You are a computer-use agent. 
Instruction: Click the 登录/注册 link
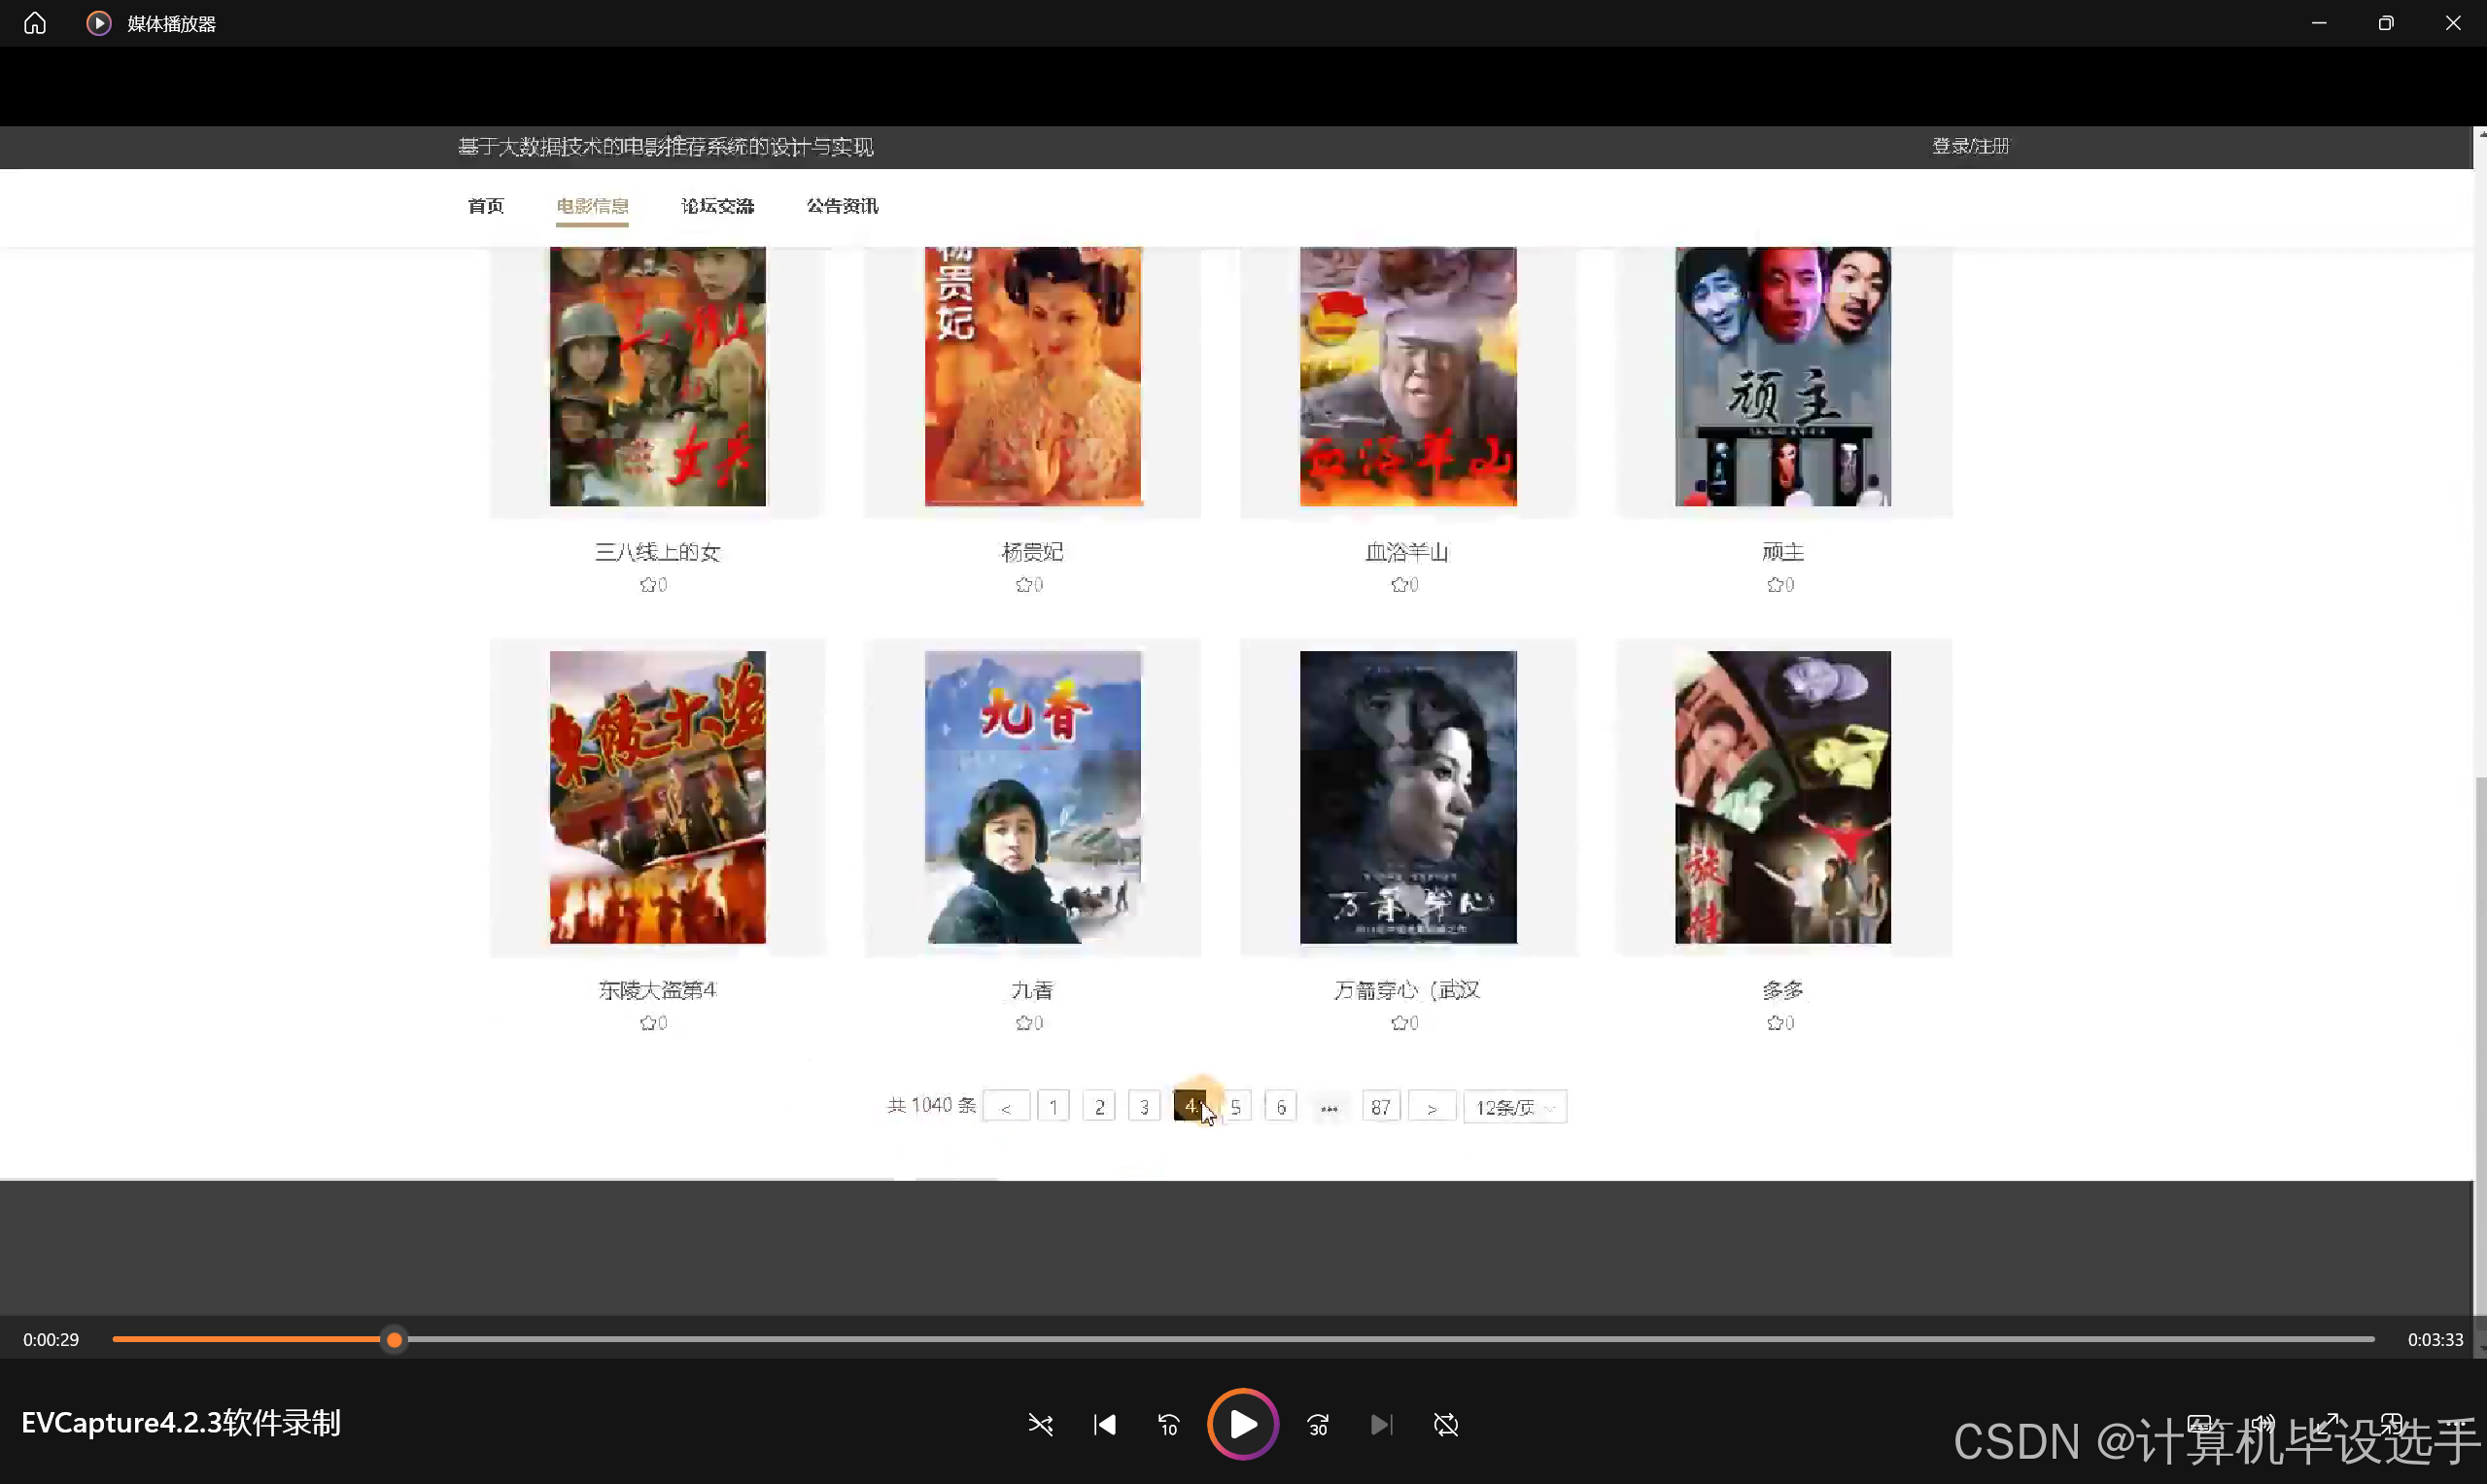[x=1970, y=146]
